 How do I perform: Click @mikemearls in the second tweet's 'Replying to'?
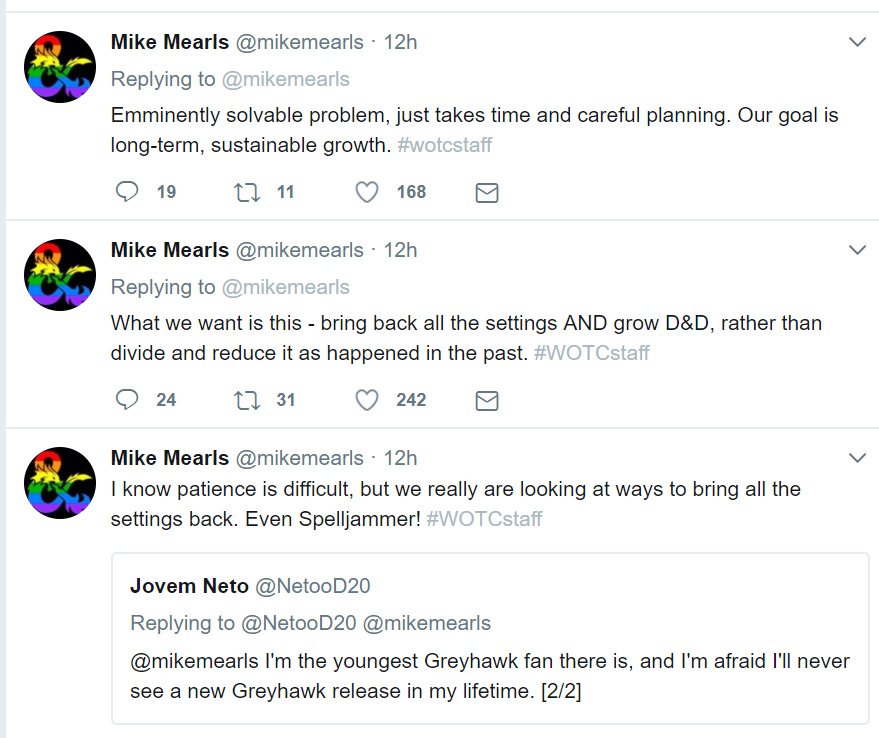coord(285,287)
